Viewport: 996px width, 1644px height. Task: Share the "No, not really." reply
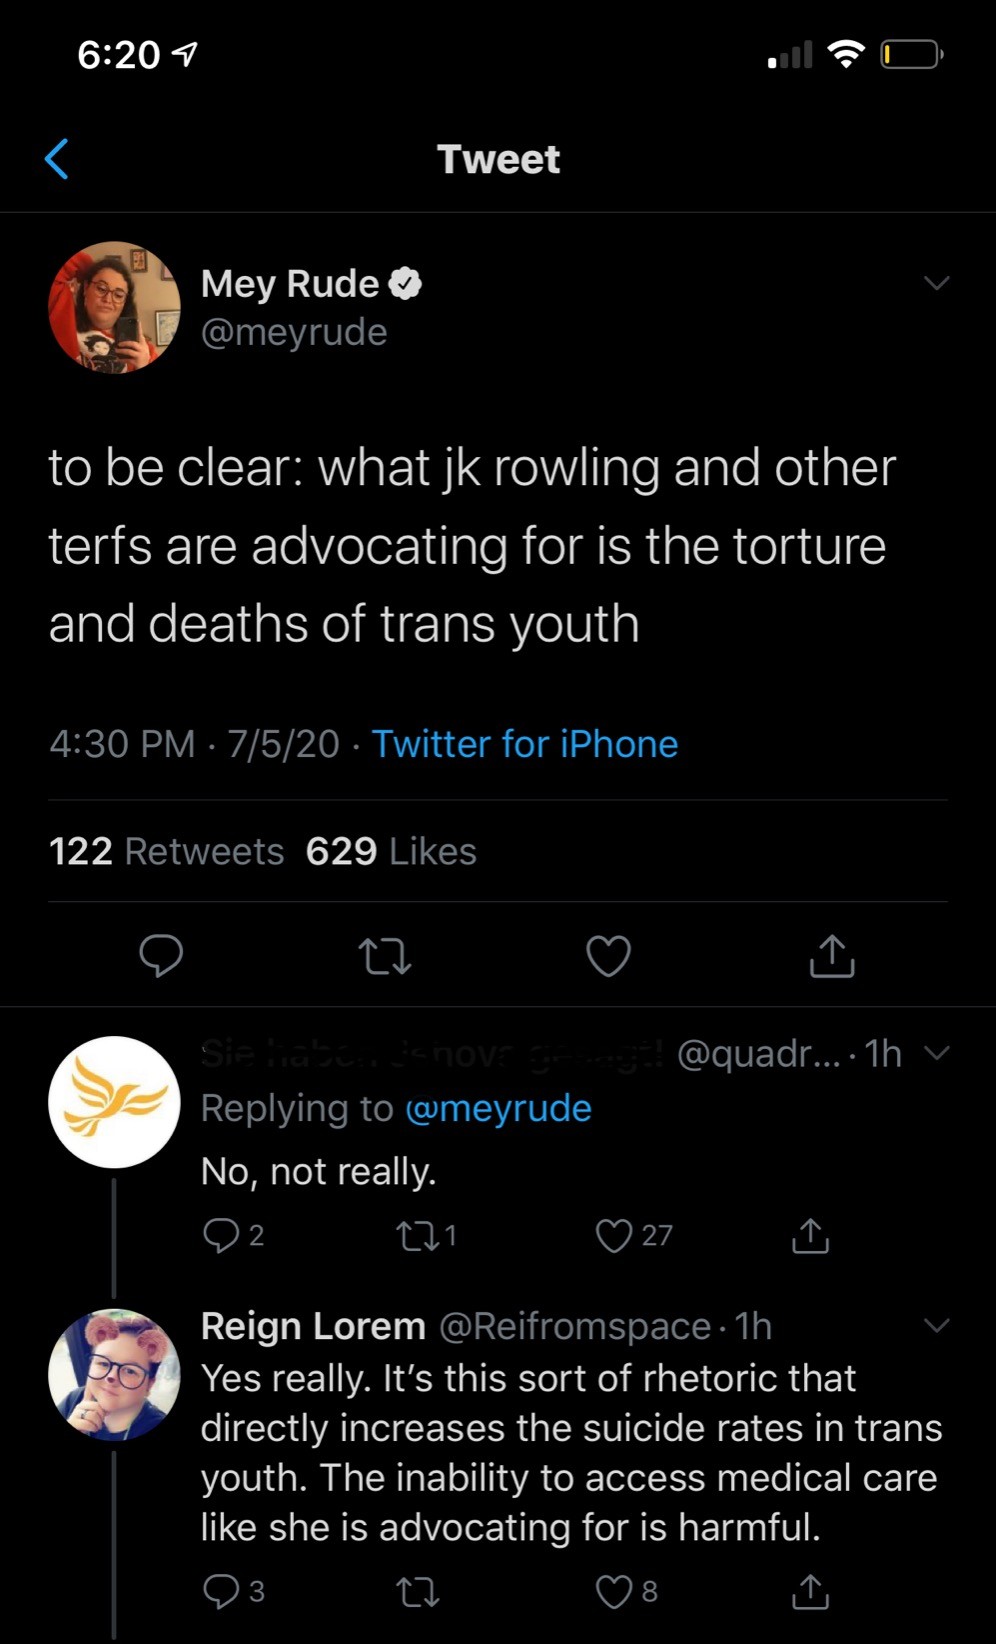(810, 1236)
